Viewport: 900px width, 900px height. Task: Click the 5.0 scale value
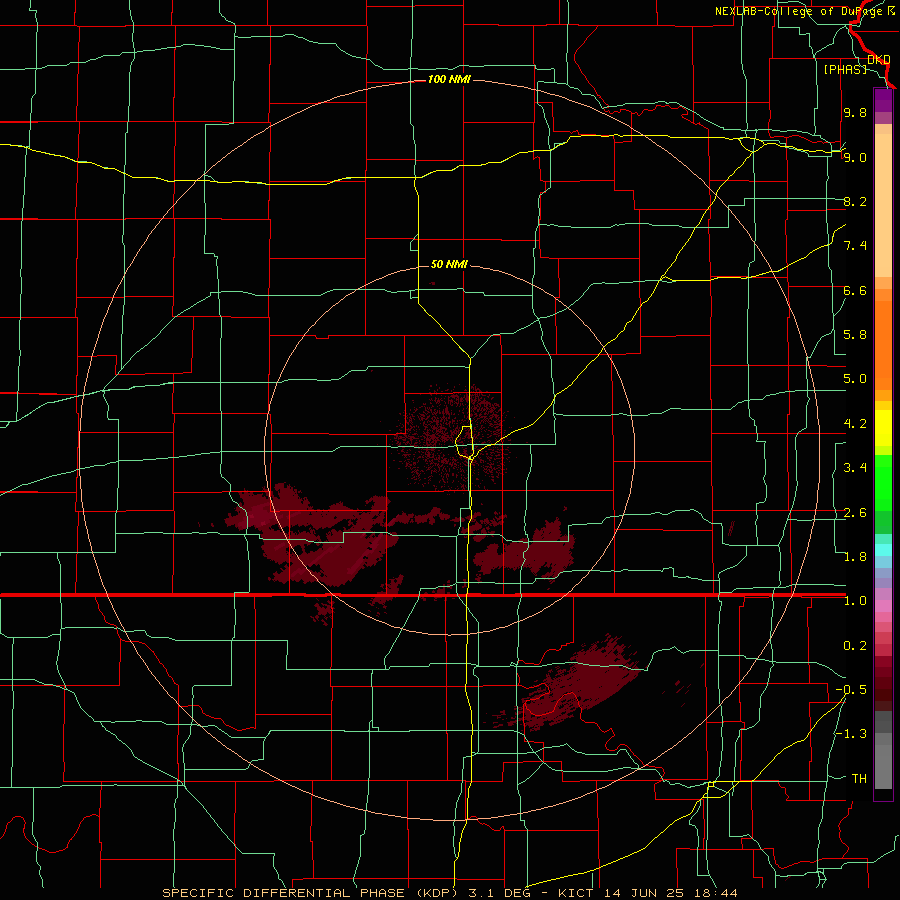point(855,379)
